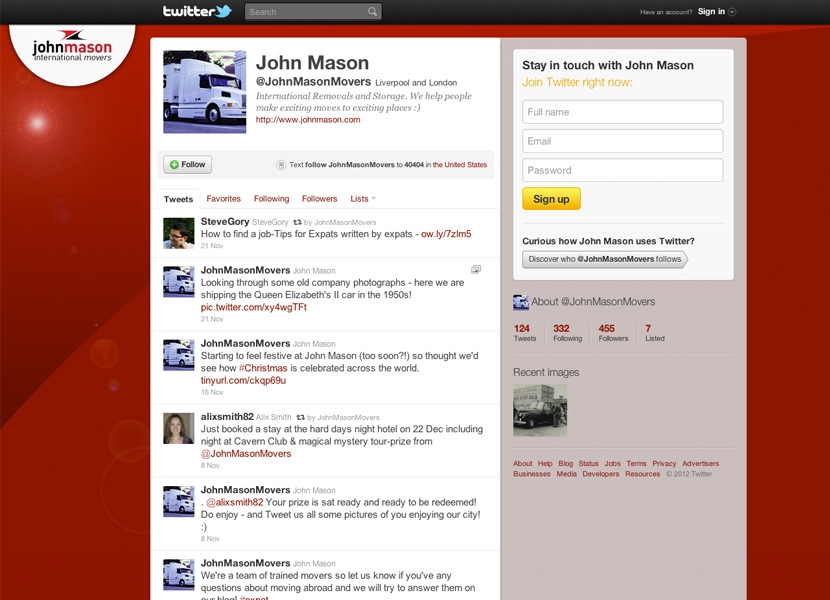The image size is (830, 600).
Task: Click the image attachment icon on Queen Elizabeth tweet
Action: click(476, 270)
